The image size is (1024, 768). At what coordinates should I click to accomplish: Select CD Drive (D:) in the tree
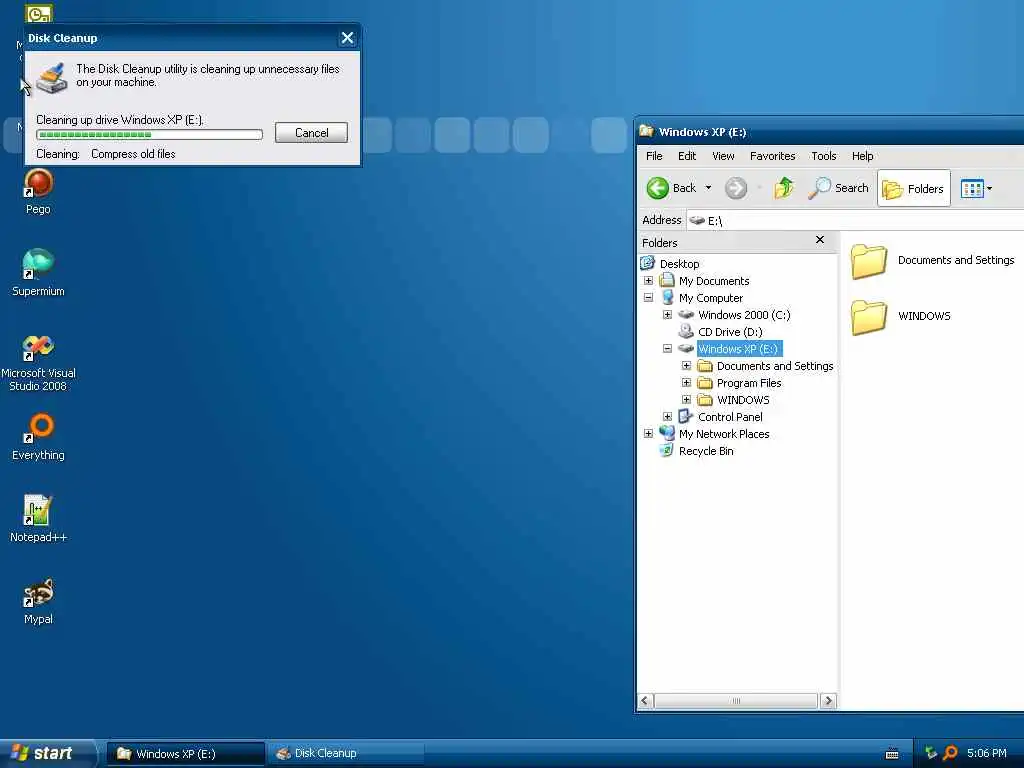click(x=729, y=332)
